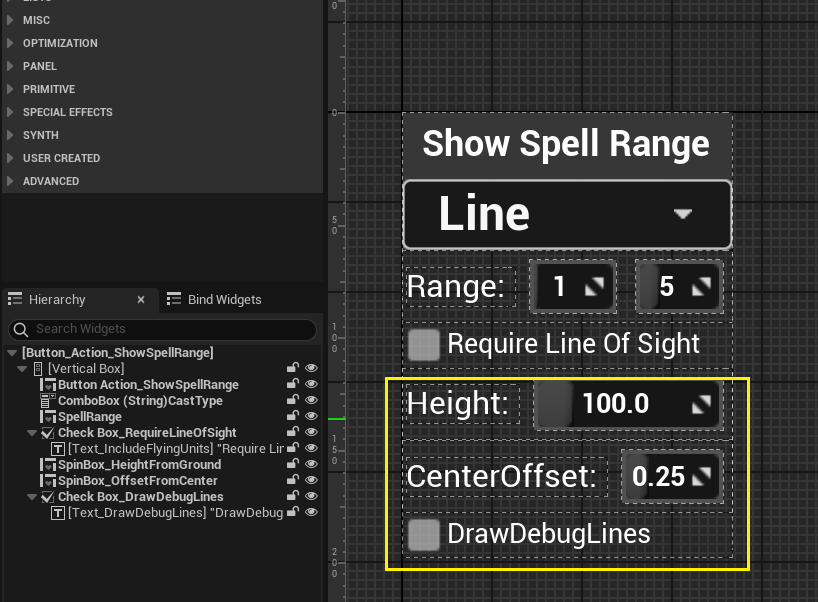818x602 pixels.
Task: Focus the Search Widgets field
Action: click(162, 329)
